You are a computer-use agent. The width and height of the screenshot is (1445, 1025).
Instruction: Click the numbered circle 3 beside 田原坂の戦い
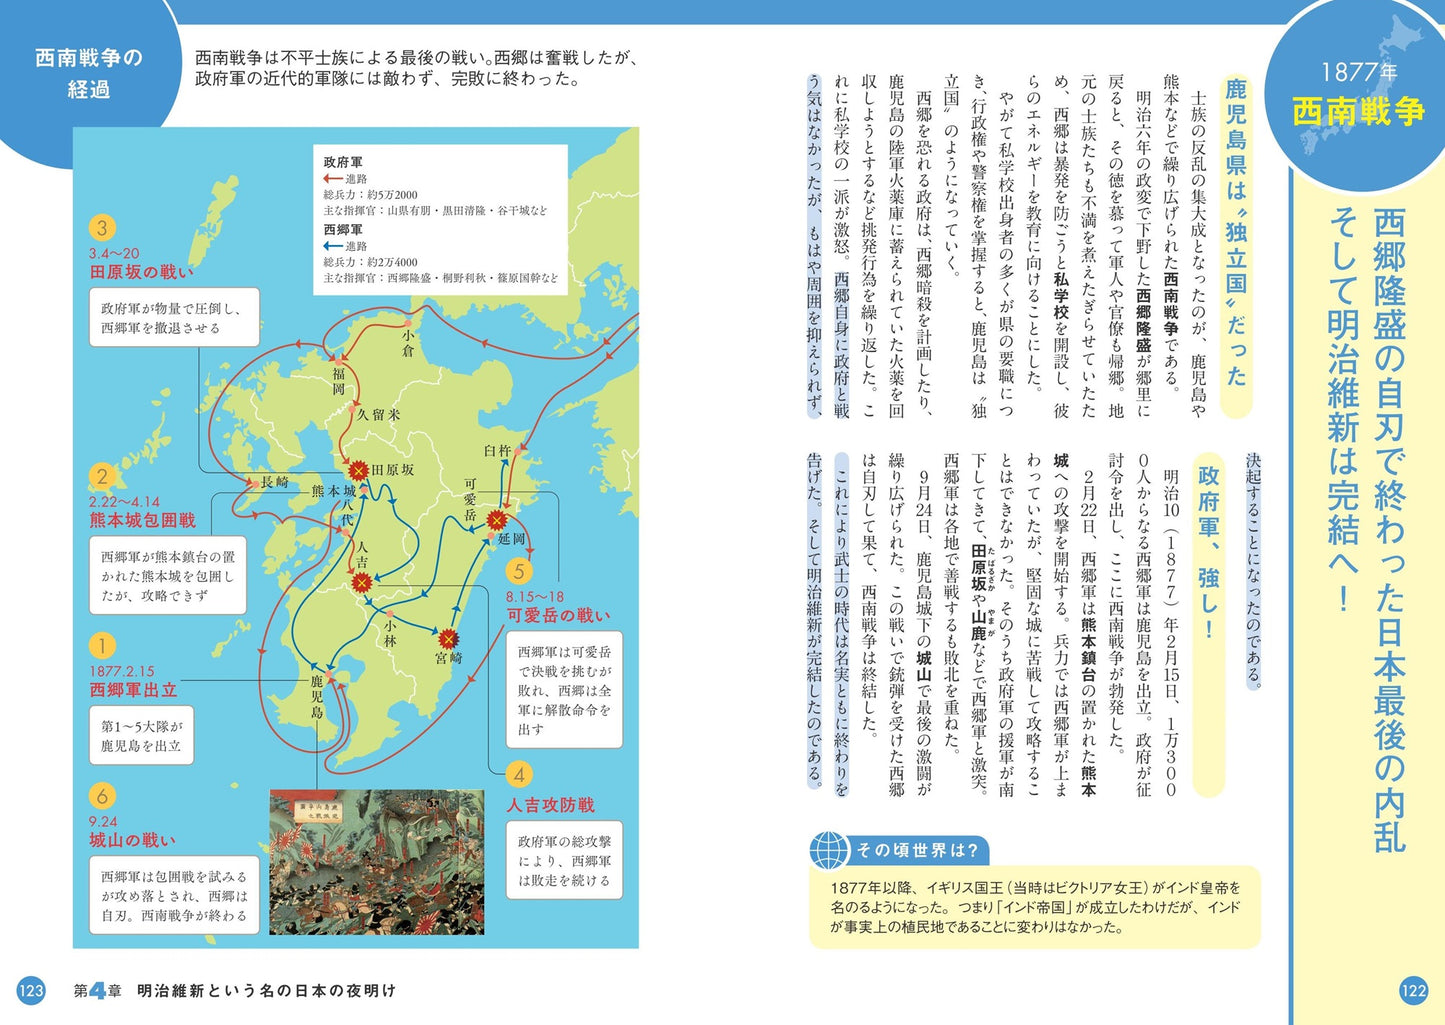coord(101,228)
